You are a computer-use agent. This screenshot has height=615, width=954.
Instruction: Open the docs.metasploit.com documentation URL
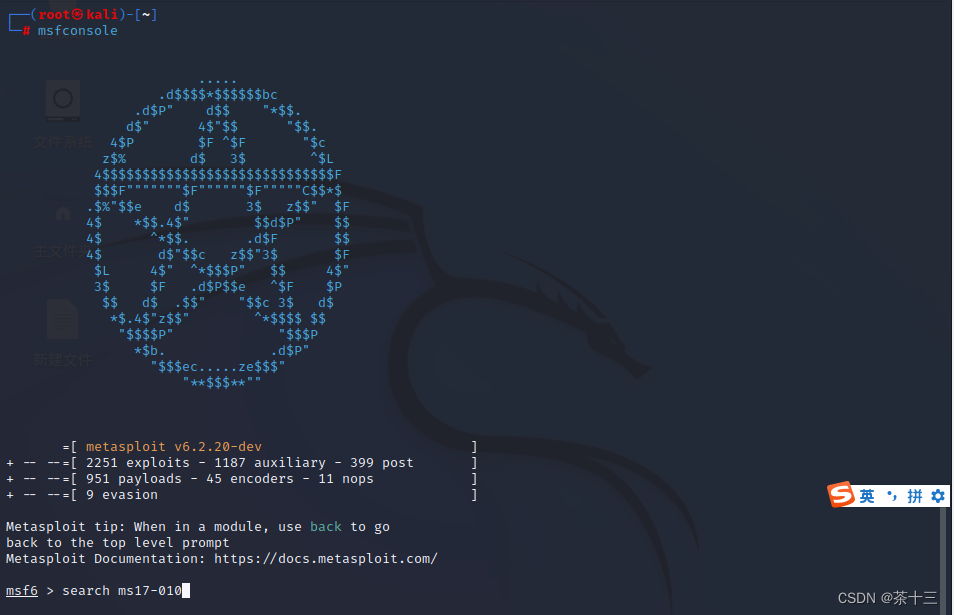tap(326, 558)
